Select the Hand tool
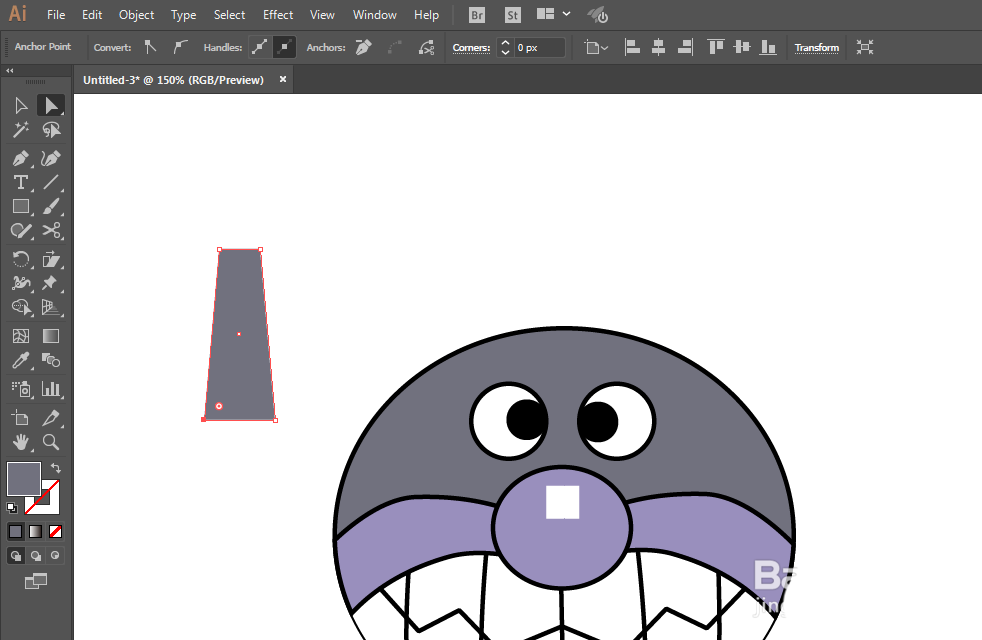The height and width of the screenshot is (640, 982). pyautogui.click(x=21, y=442)
